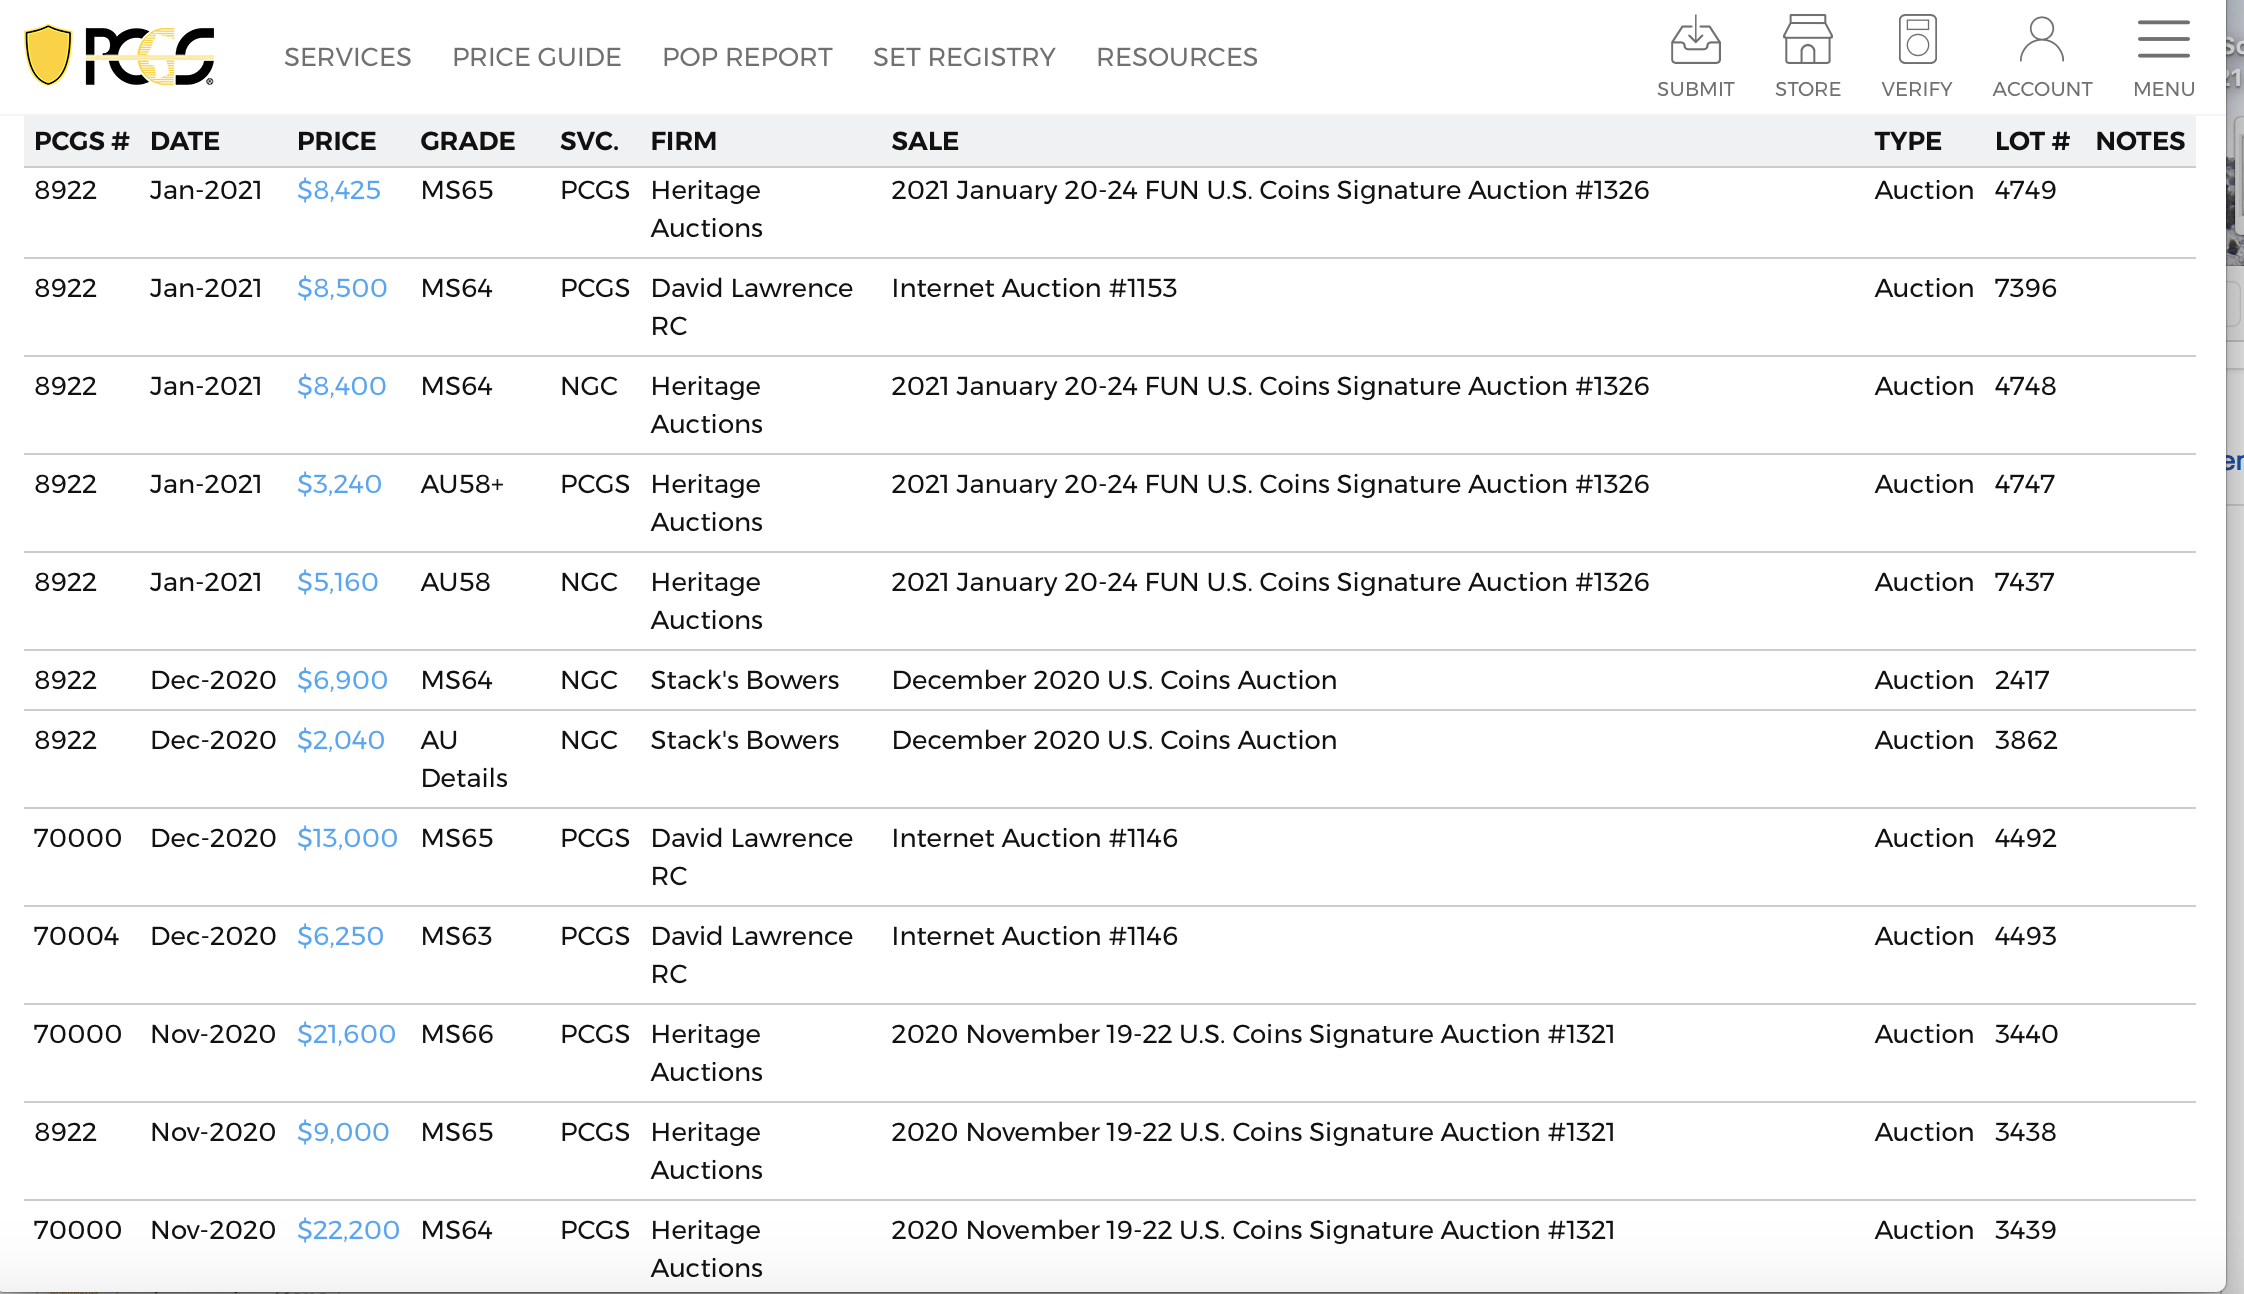Sort by the SALE column header
This screenshot has height=1294, width=2244.
pos(925,141)
